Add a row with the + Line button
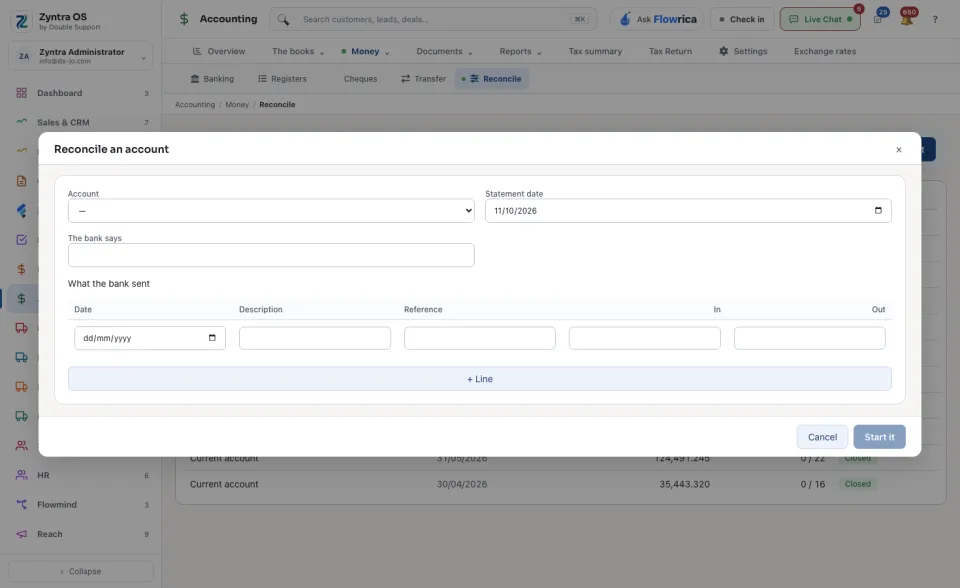 coord(479,379)
